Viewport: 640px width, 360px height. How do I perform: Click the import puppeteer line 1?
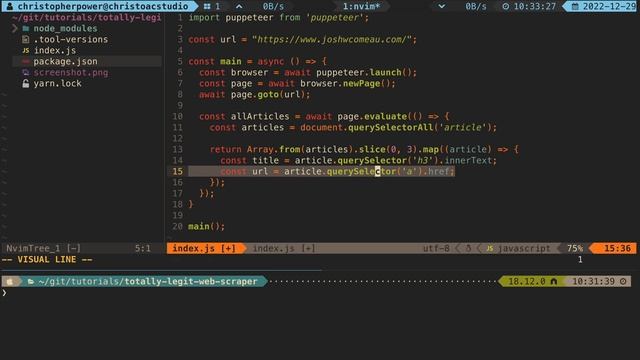click(x=278, y=18)
